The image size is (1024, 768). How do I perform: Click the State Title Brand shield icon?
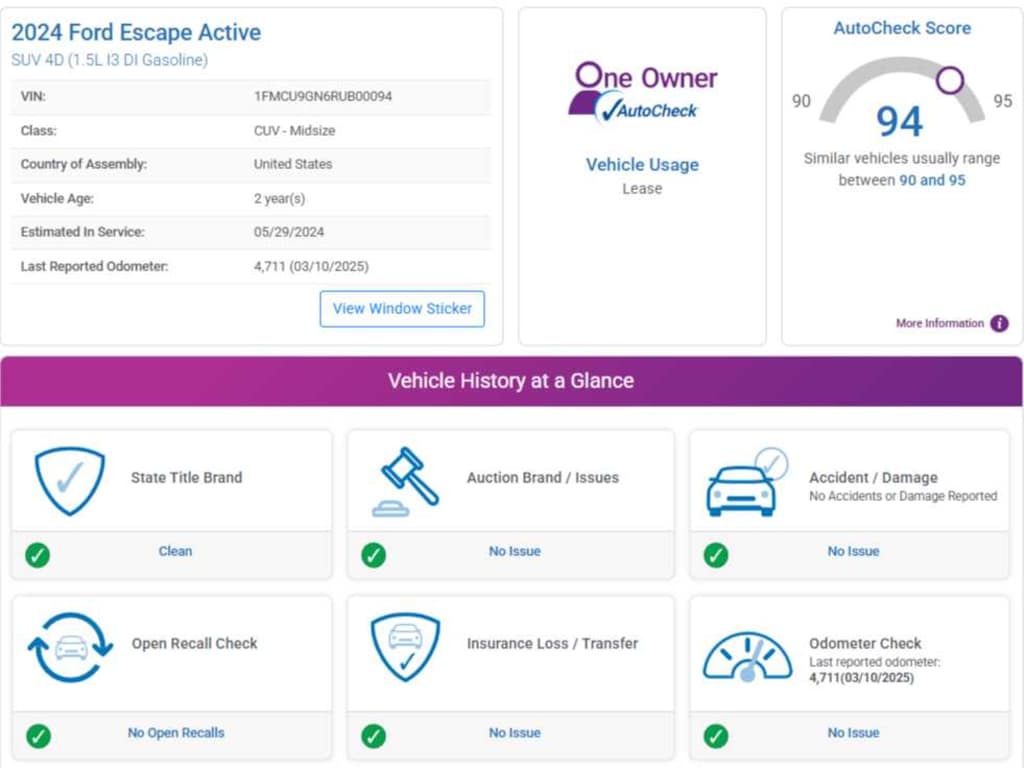[69, 481]
